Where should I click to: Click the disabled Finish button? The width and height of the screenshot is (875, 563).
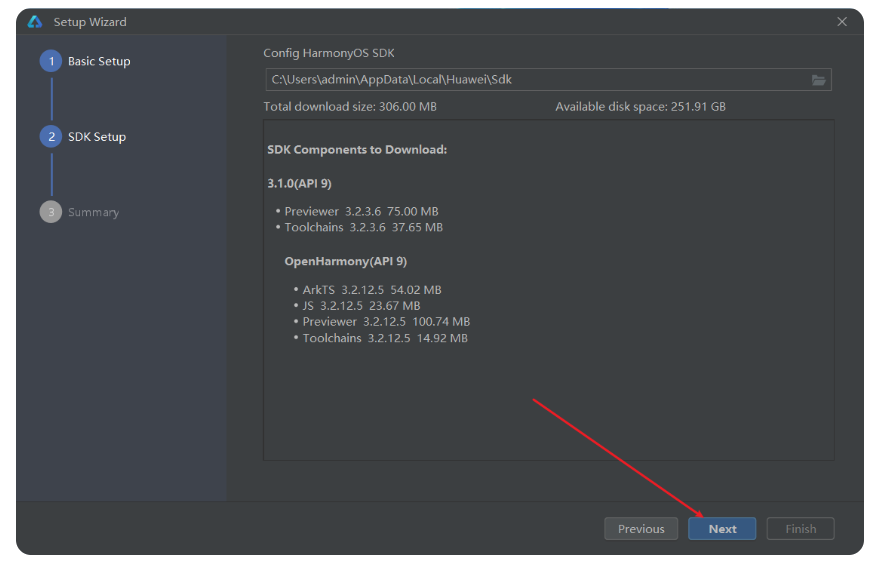coord(800,528)
